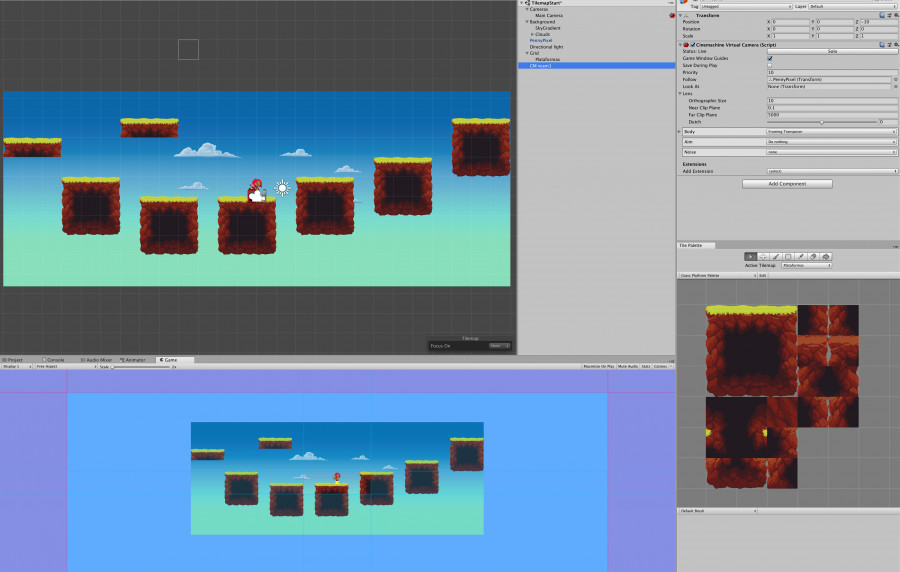Adjust the Dutch slider
Viewport: 900px width, 572px height.
[x=822, y=122]
